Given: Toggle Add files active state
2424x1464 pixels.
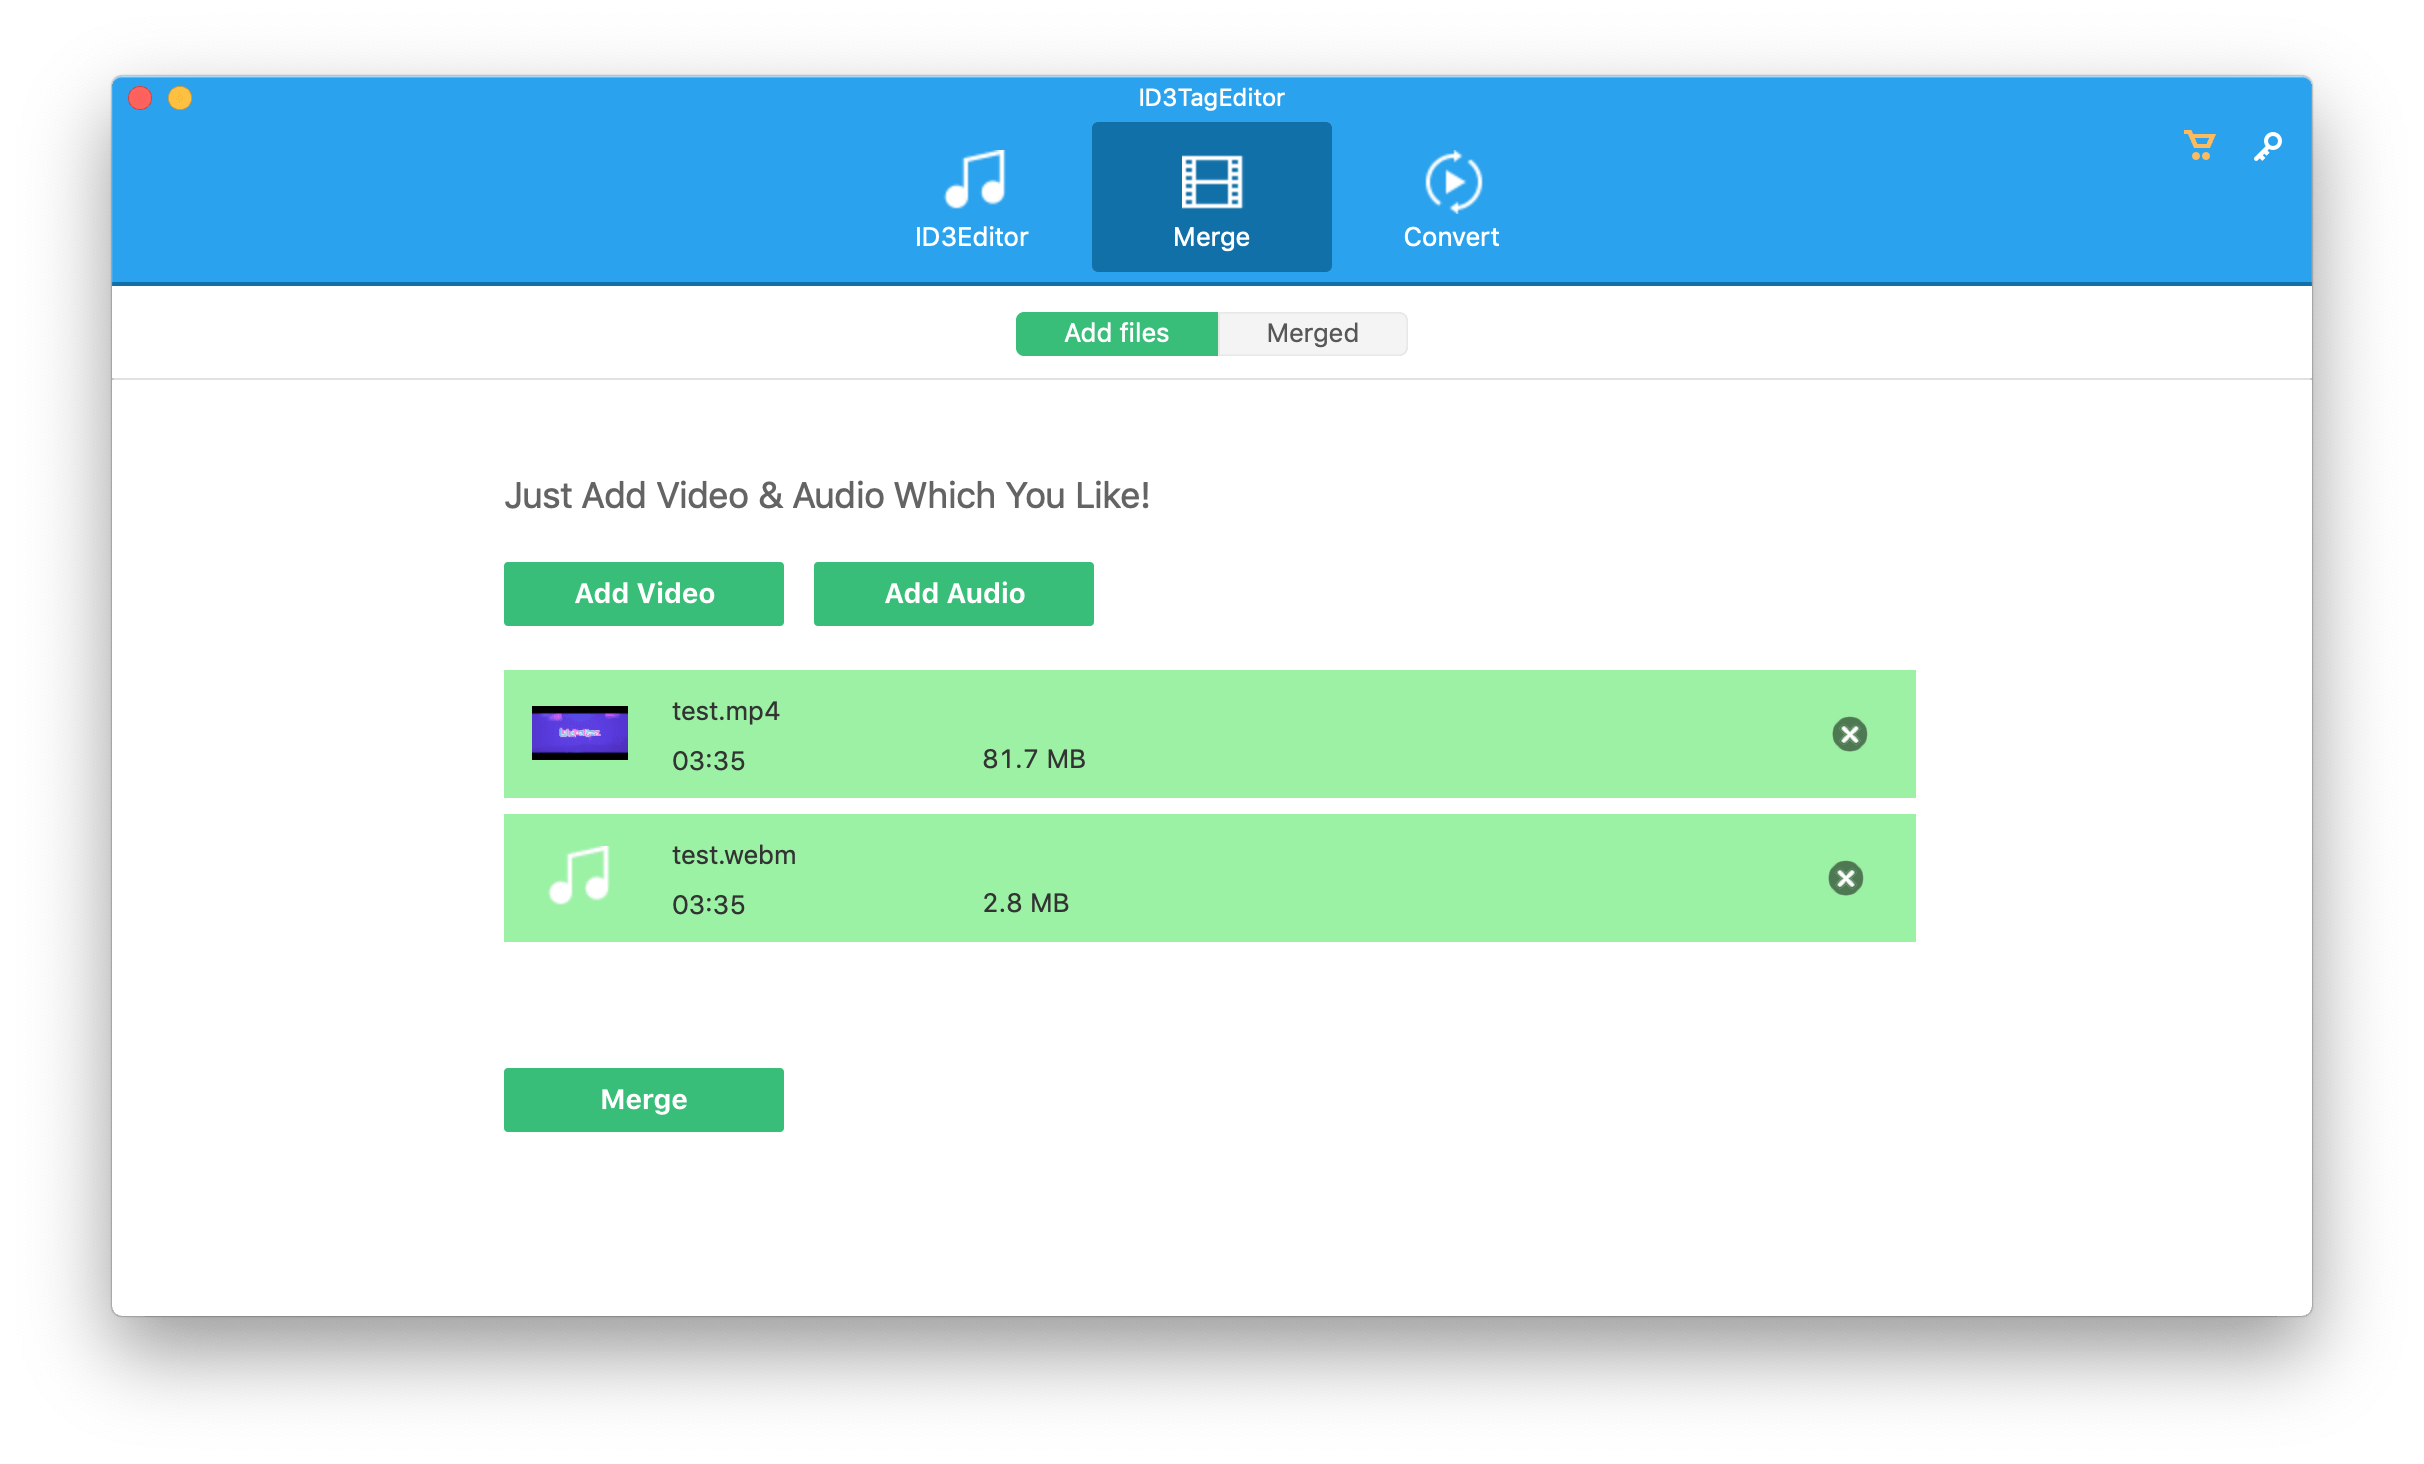Looking at the screenshot, I should tap(1113, 334).
